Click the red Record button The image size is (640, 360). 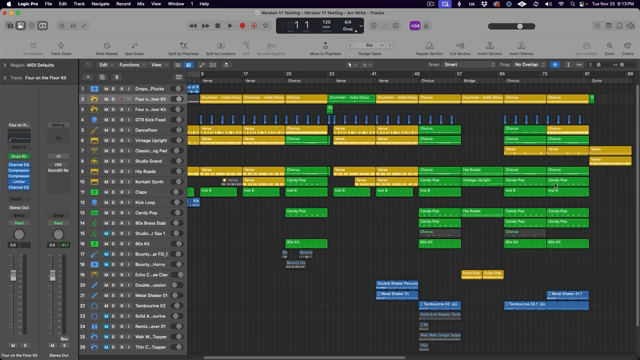point(242,26)
